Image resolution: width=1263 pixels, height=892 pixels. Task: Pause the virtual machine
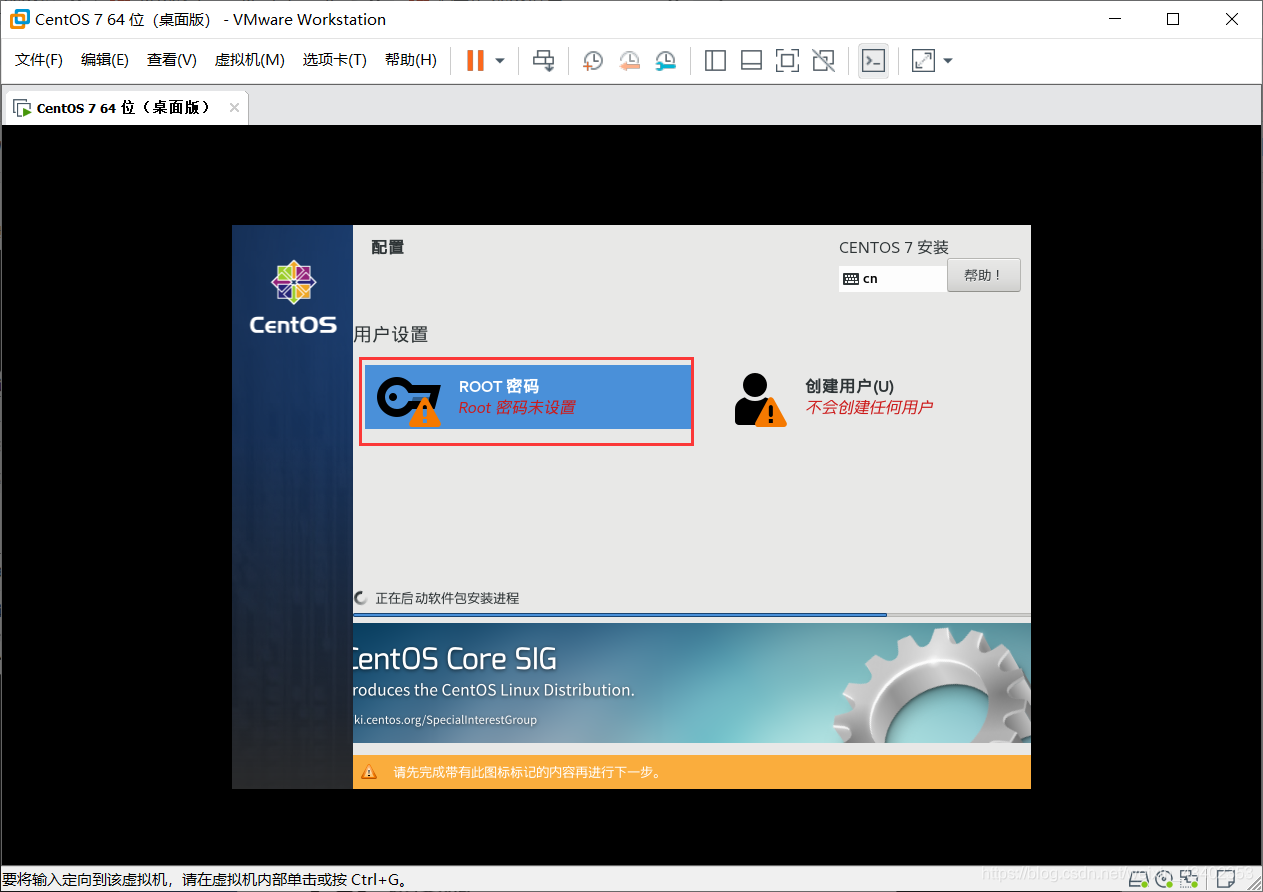tap(475, 61)
